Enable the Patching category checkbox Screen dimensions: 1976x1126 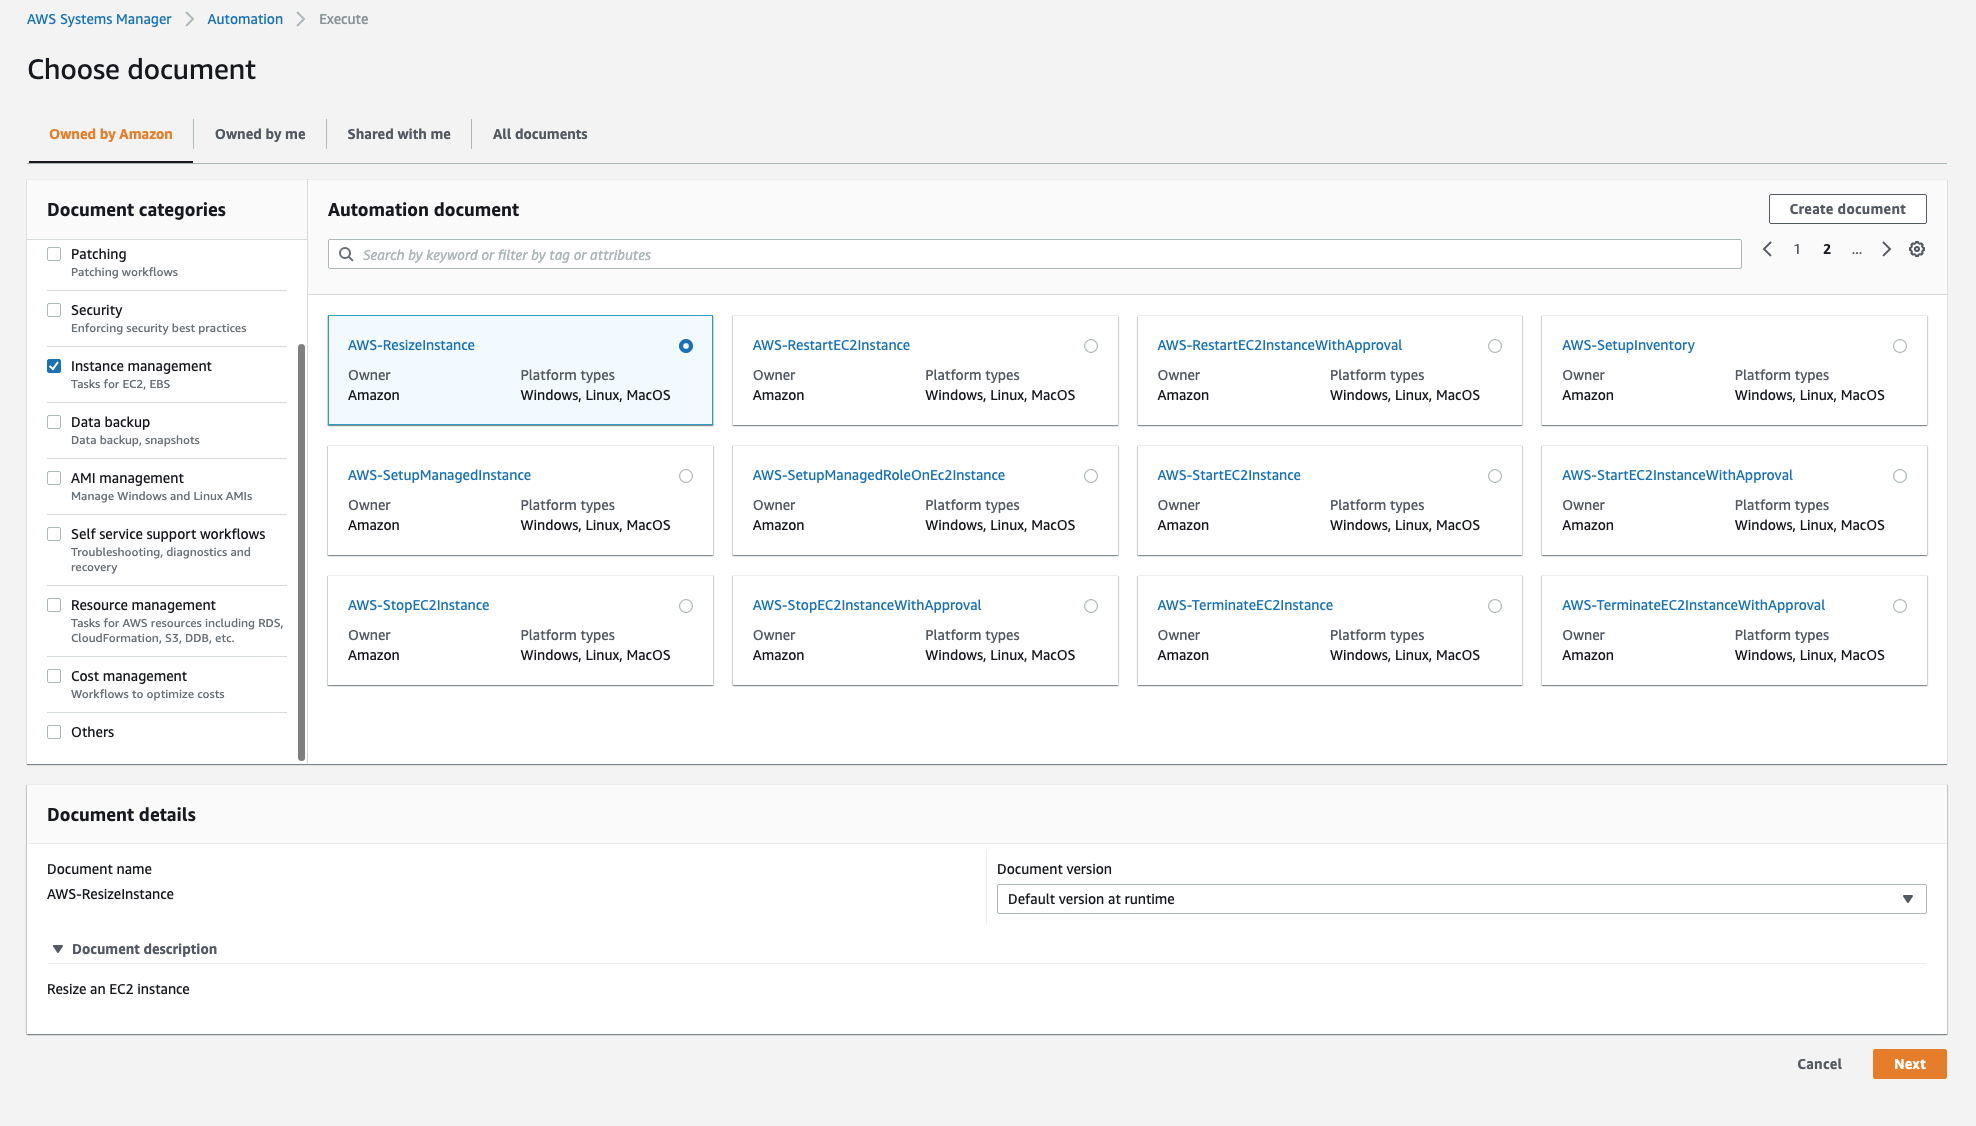pos(54,254)
